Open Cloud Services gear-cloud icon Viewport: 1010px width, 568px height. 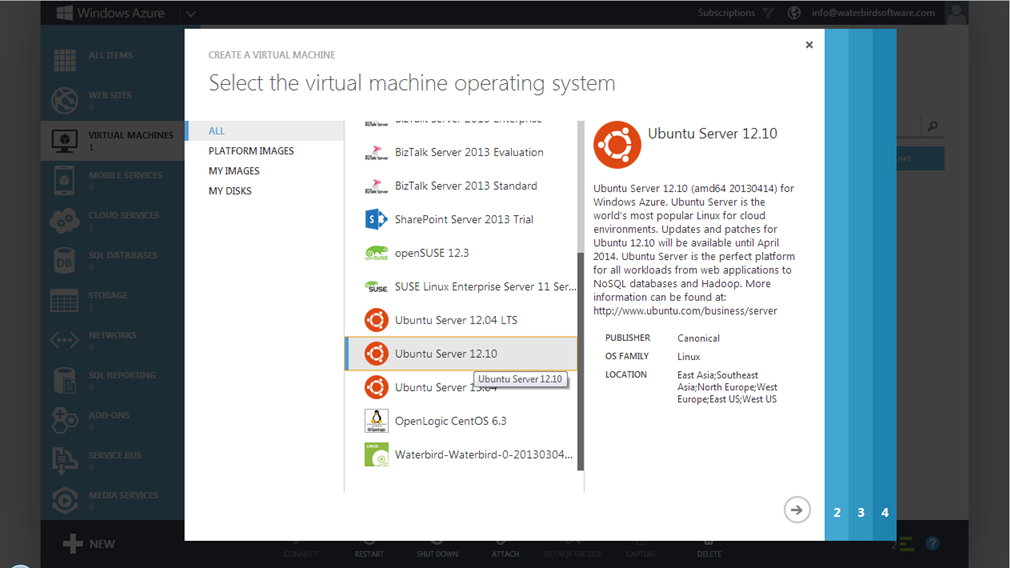click(x=64, y=221)
